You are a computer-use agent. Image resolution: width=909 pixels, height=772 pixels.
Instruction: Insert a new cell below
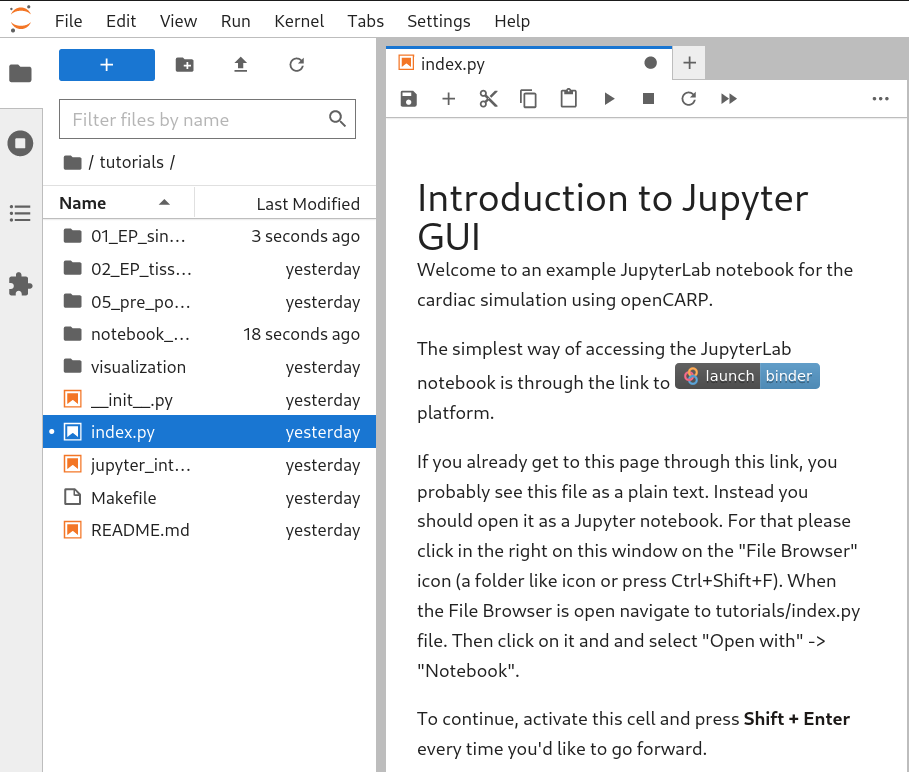(x=448, y=99)
